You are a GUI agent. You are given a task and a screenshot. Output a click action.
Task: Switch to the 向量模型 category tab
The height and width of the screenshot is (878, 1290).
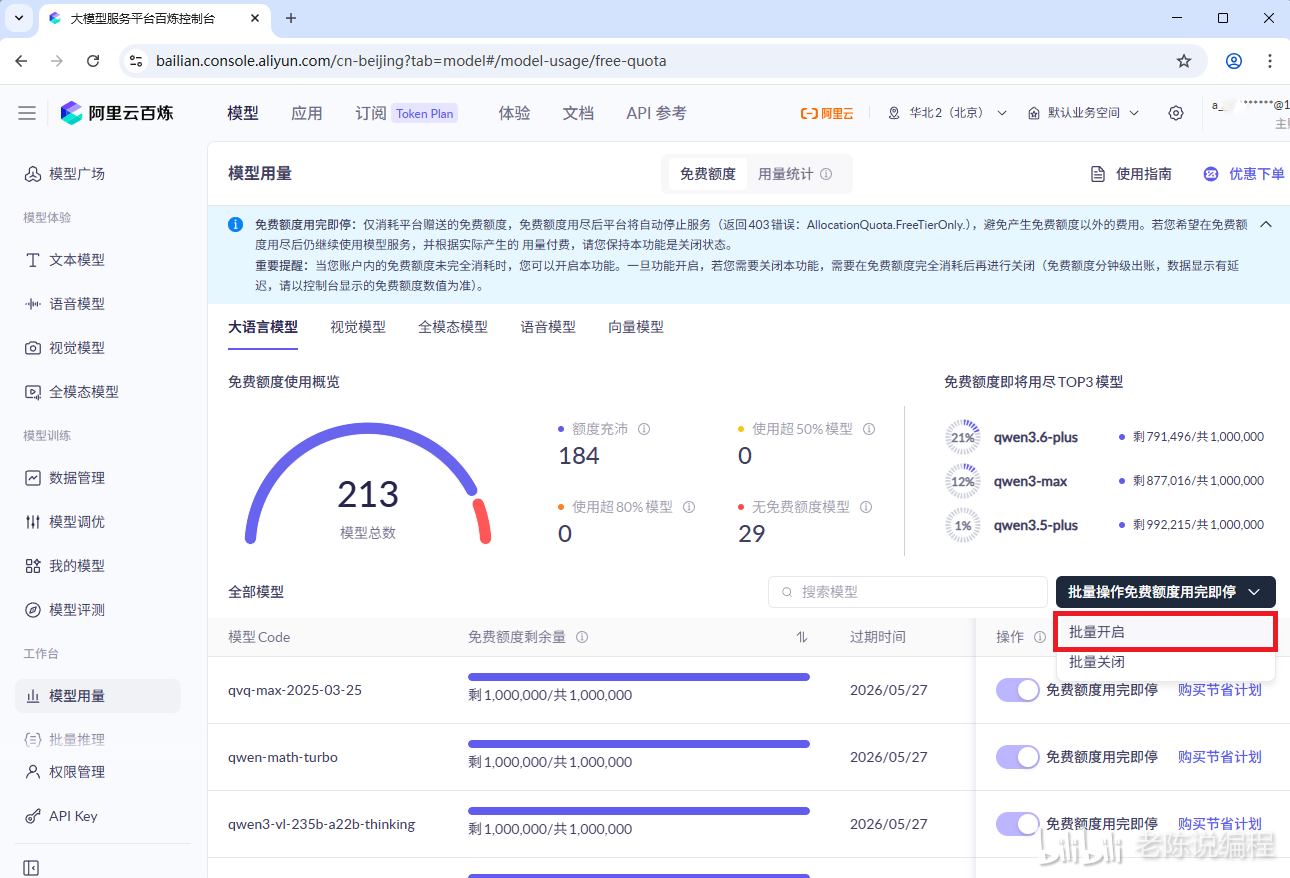(x=636, y=327)
